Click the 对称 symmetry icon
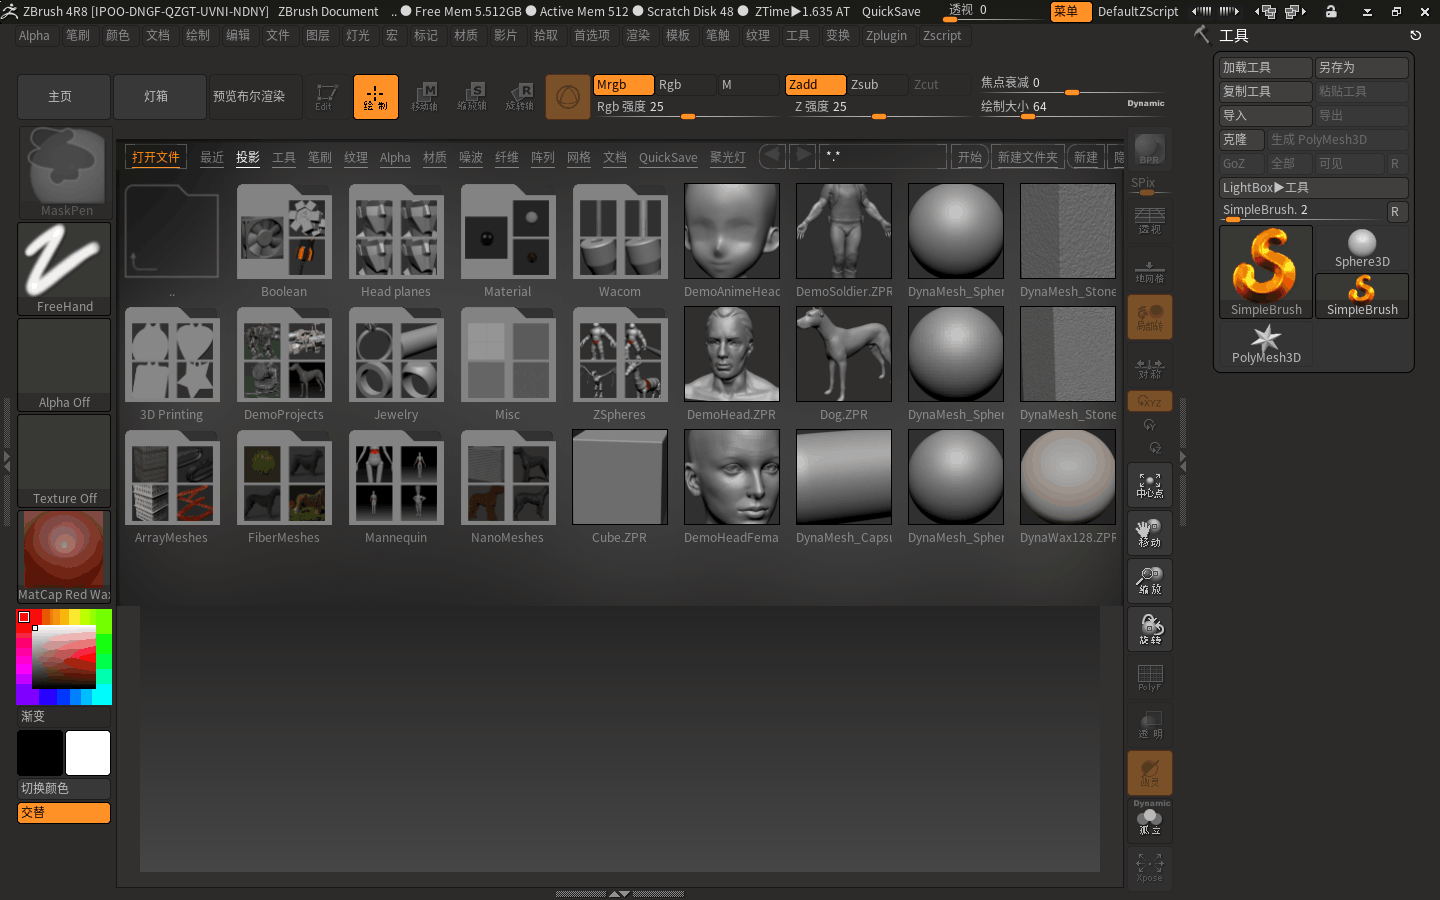 [1150, 367]
